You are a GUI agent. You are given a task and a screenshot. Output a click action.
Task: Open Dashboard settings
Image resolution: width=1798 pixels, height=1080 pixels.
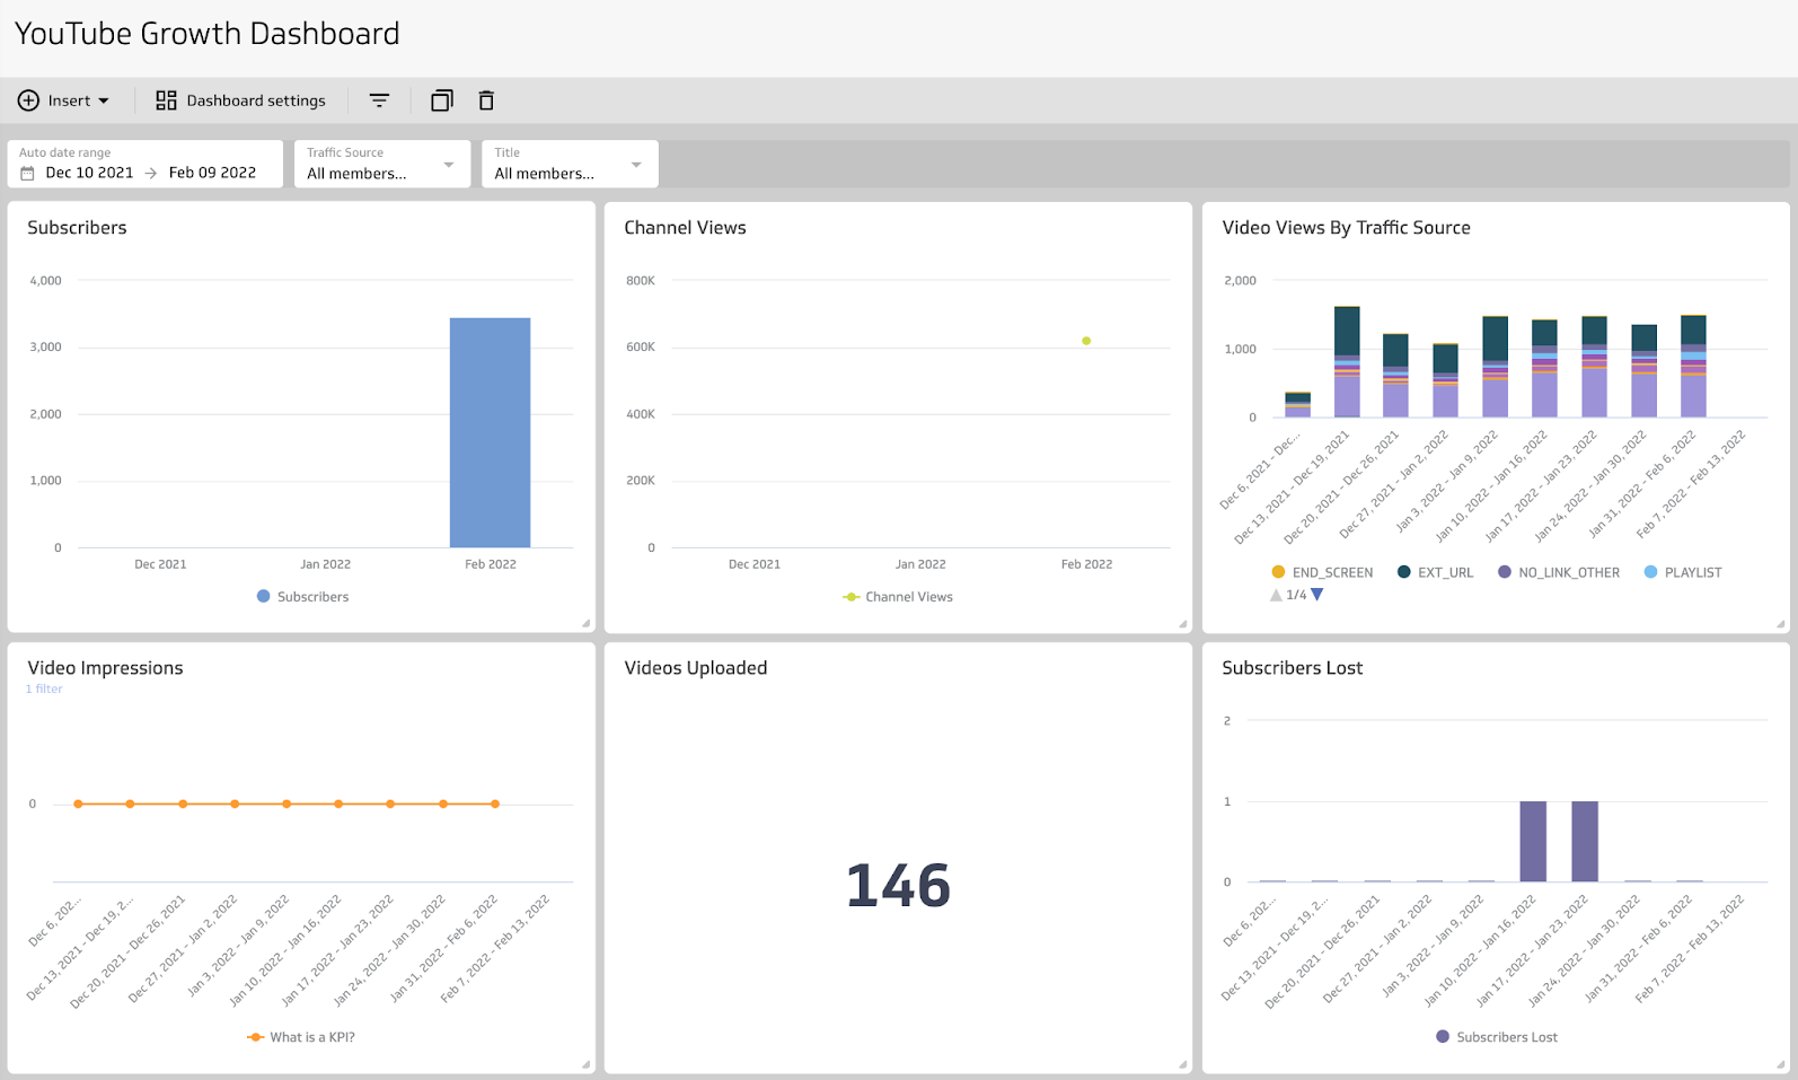click(x=255, y=100)
